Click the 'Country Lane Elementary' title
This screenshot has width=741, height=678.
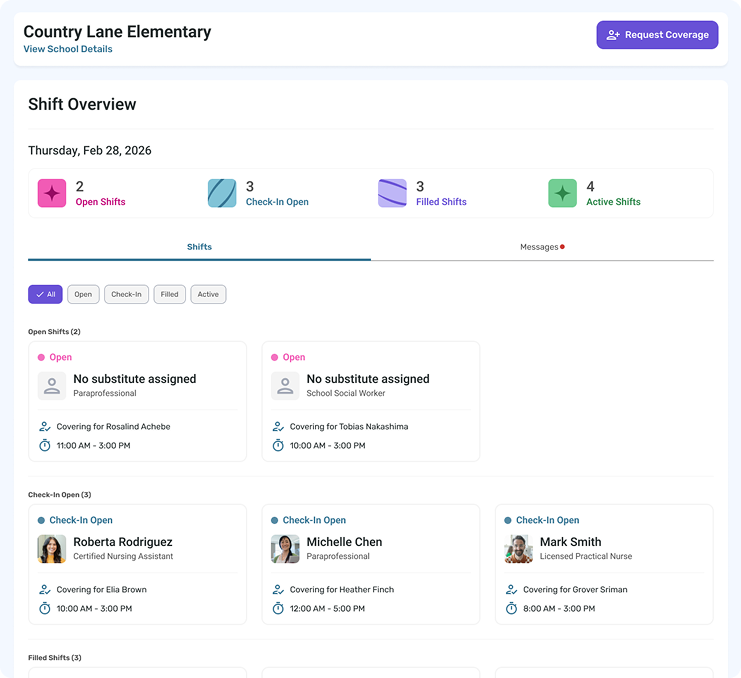click(x=117, y=32)
